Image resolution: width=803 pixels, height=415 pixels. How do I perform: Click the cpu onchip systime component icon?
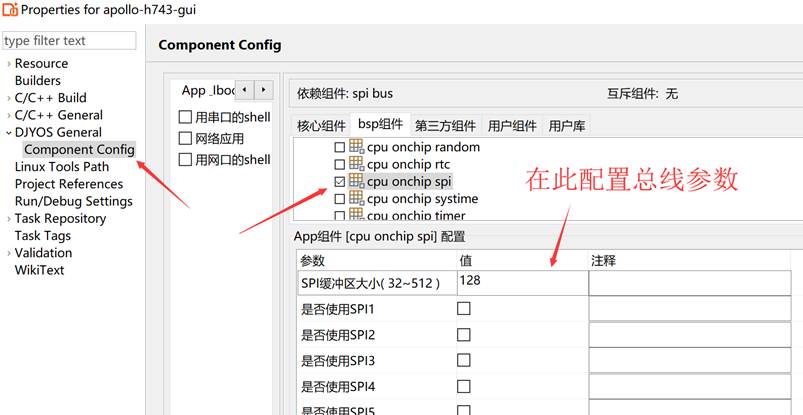click(x=357, y=199)
